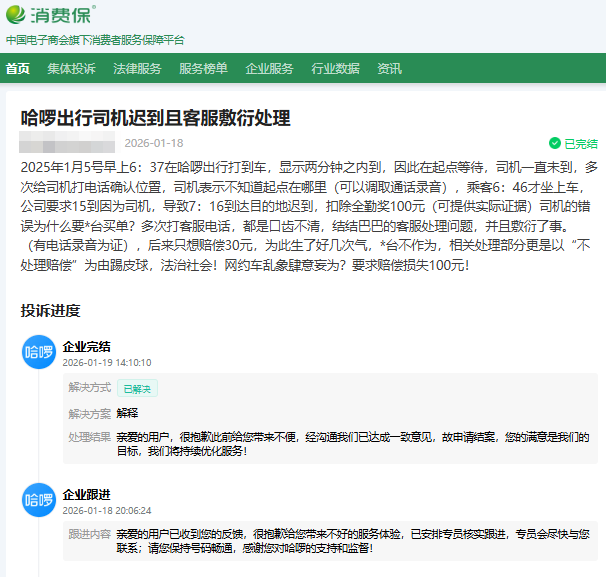Click the 哈啰 avatar beside 企业跟进
606x577 pixels.
[x=39, y=501]
